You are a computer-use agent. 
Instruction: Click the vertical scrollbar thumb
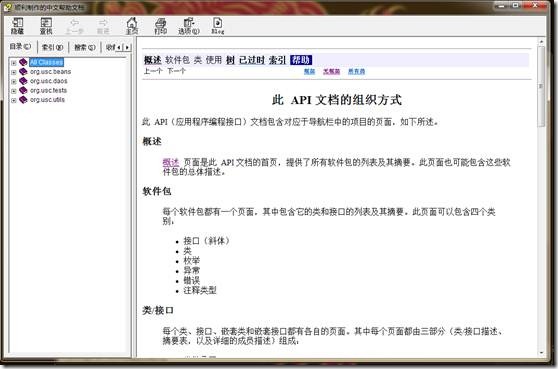click(x=541, y=86)
